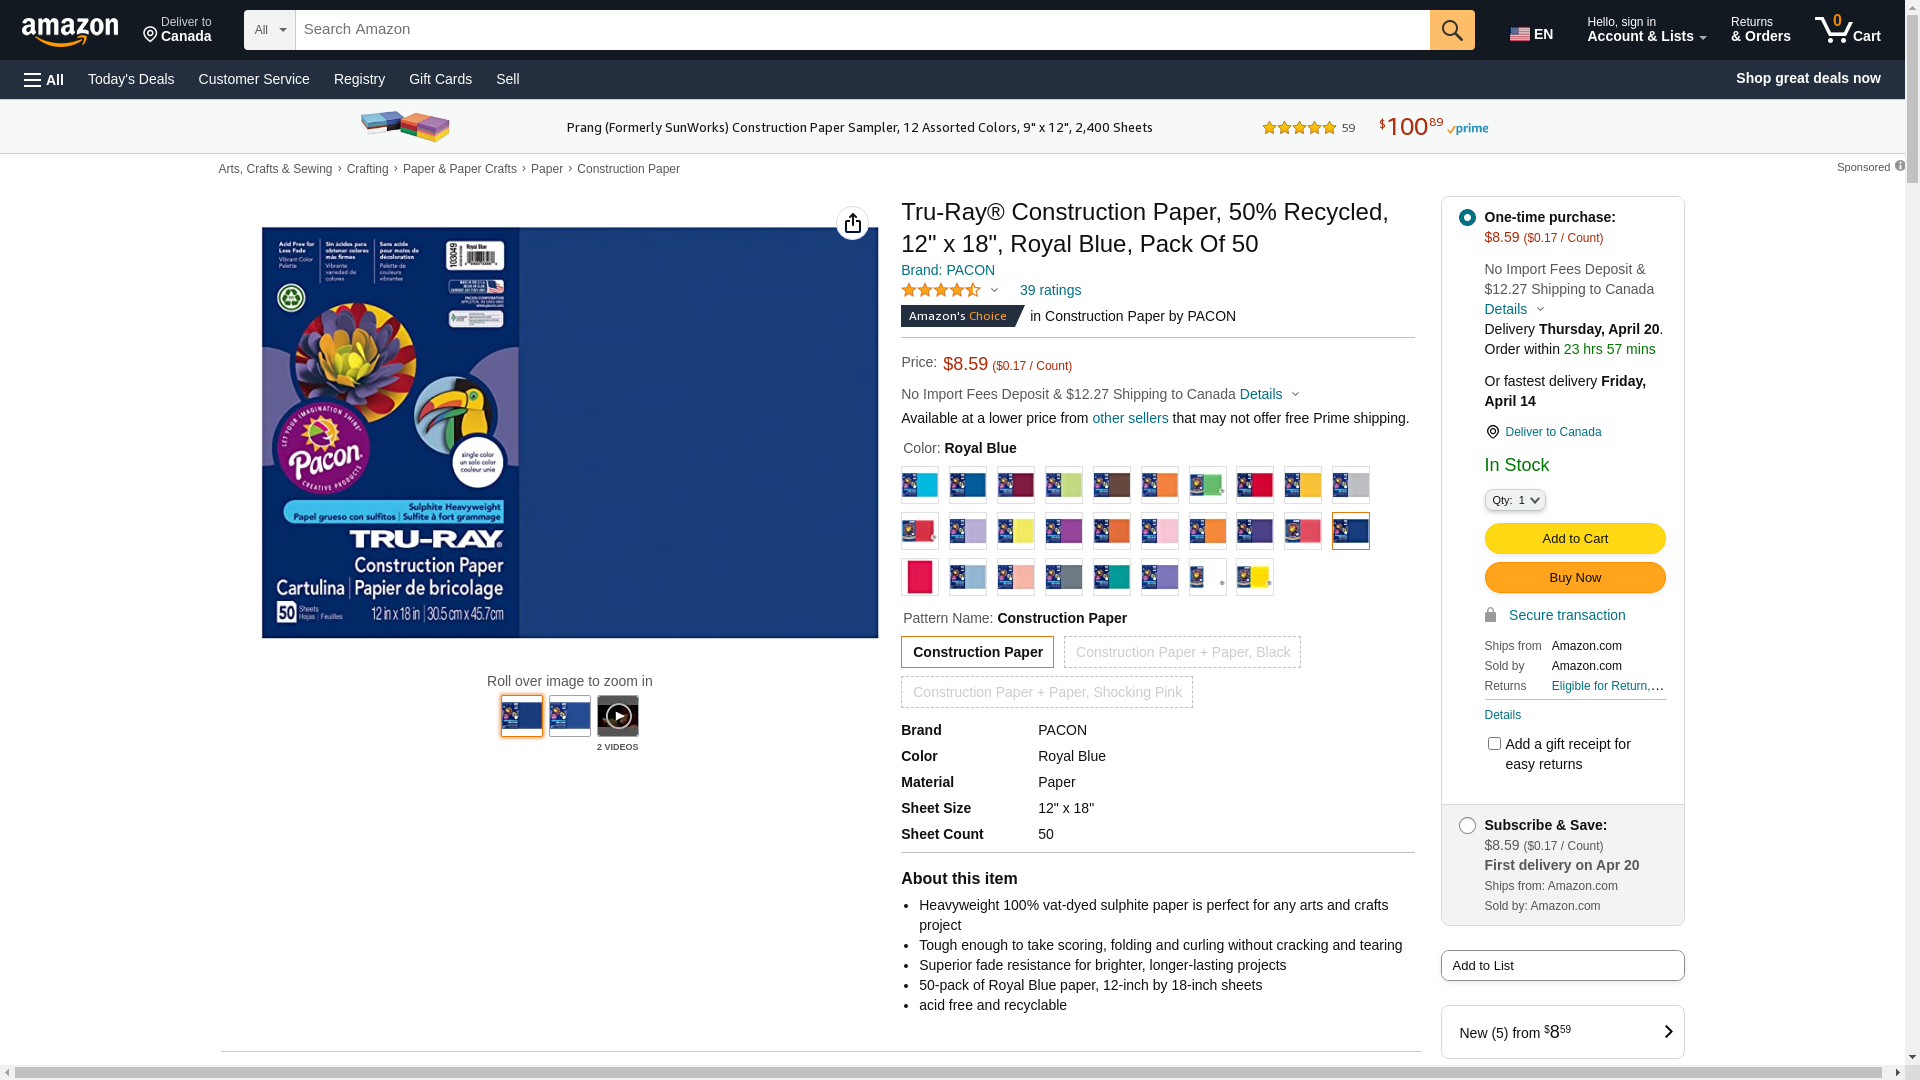Click the Search Amazon input field
The height and width of the screenshot is (1080, 1920).
pos(862,30)
